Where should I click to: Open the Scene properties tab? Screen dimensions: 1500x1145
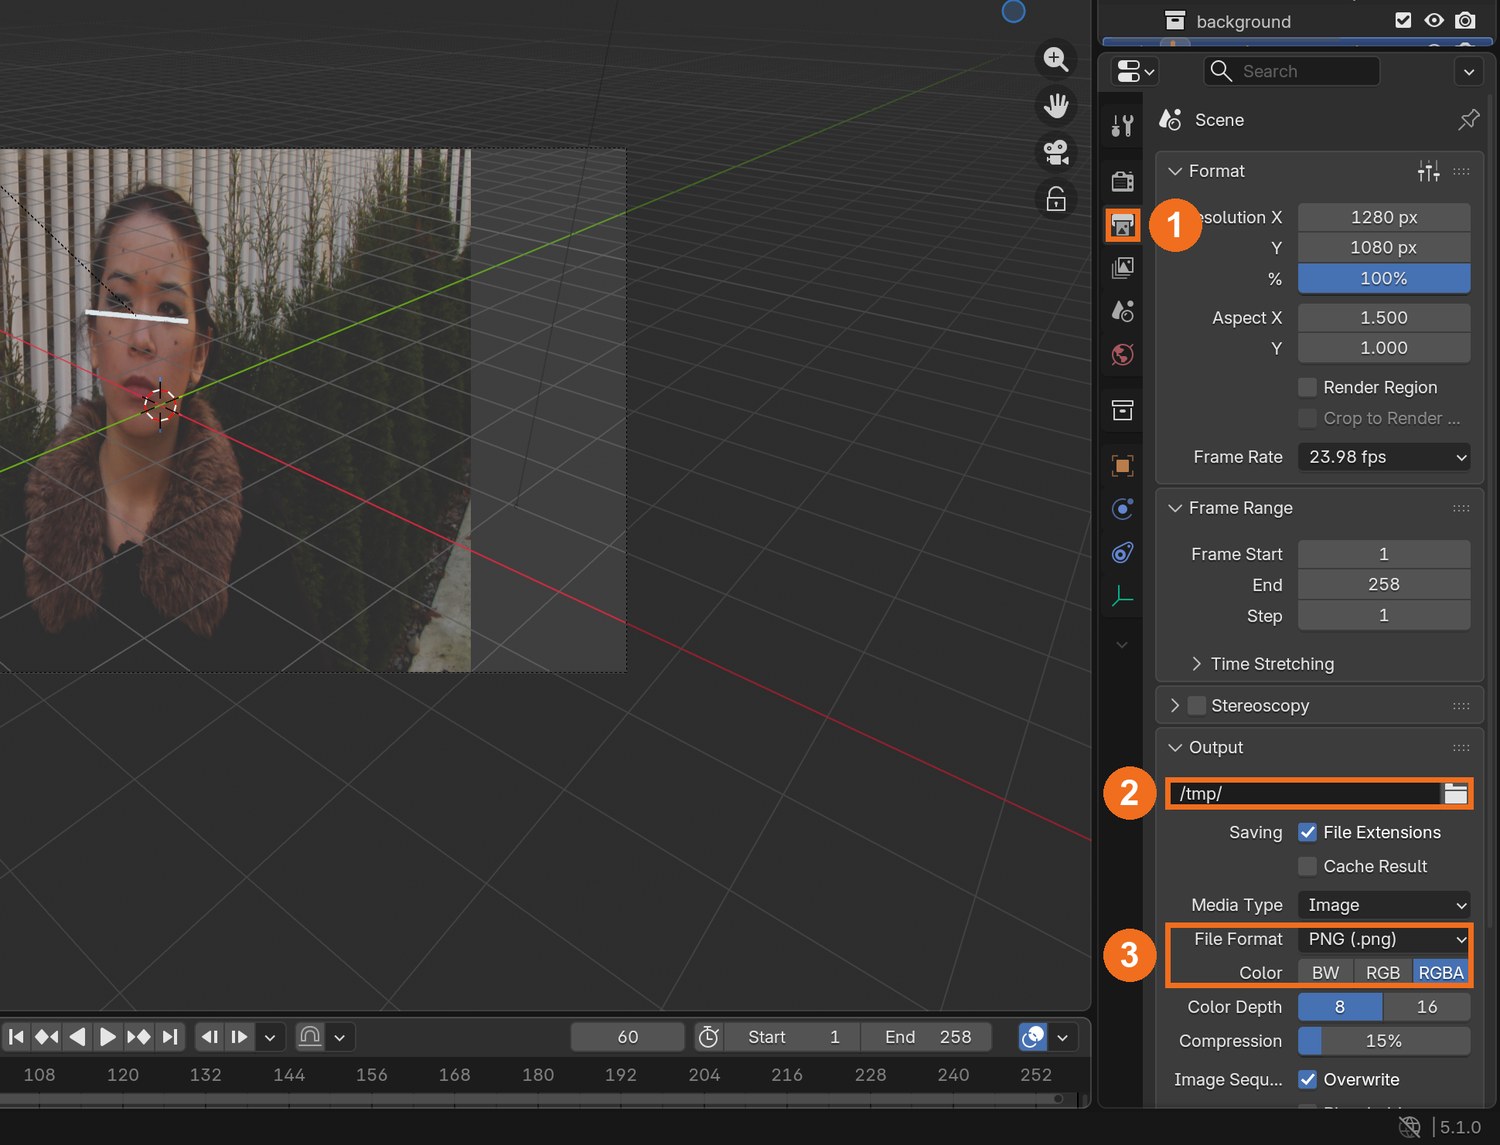[1122, 311]
